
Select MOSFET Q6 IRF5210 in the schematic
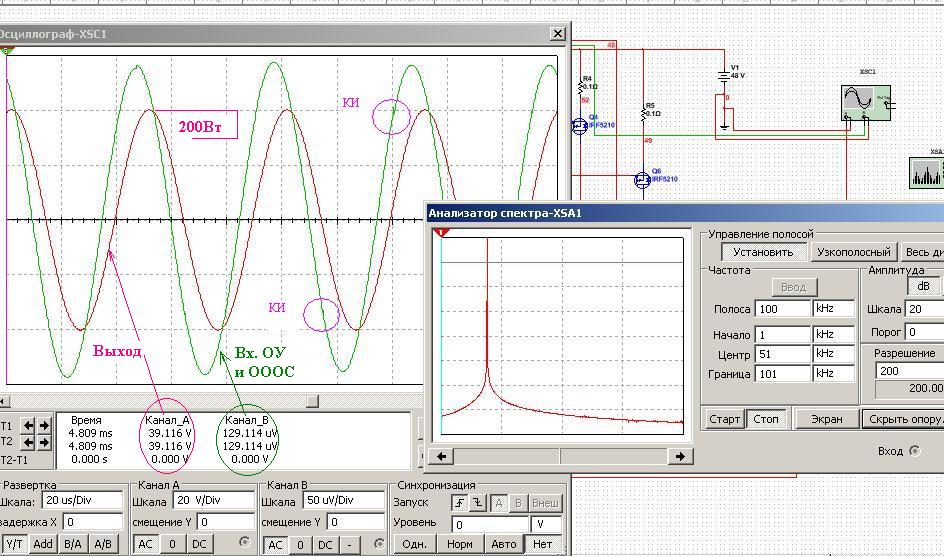[x=643, y=179]
